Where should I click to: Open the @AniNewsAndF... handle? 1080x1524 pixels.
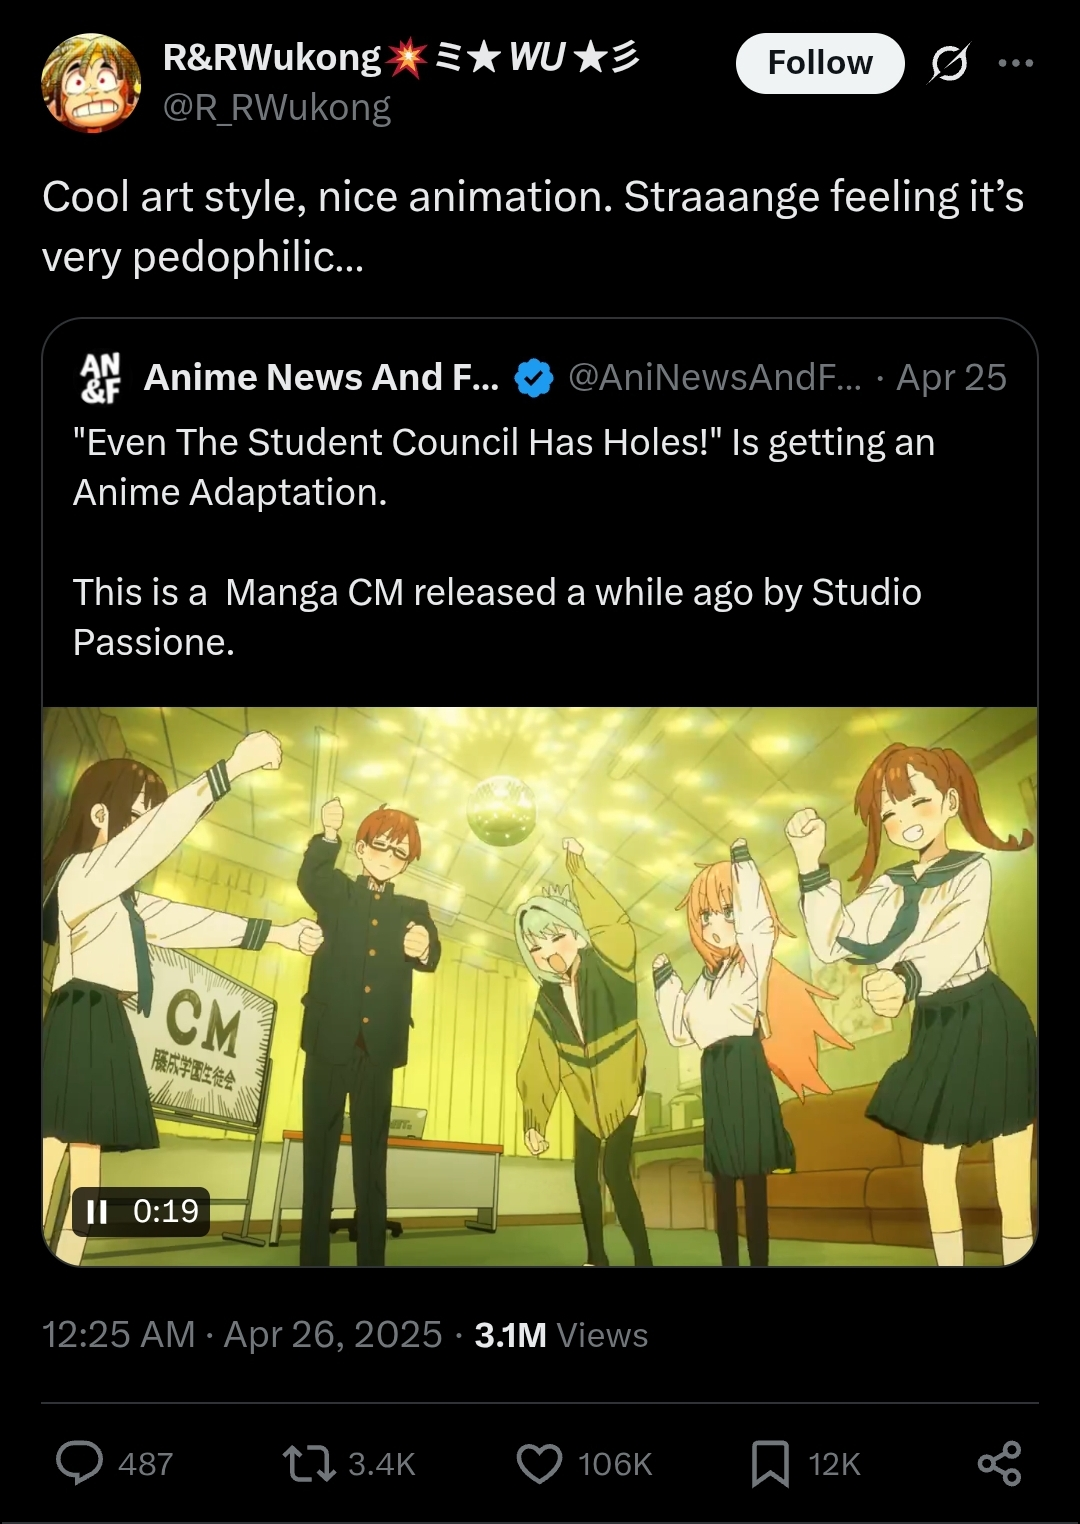[x=714, y=377]
